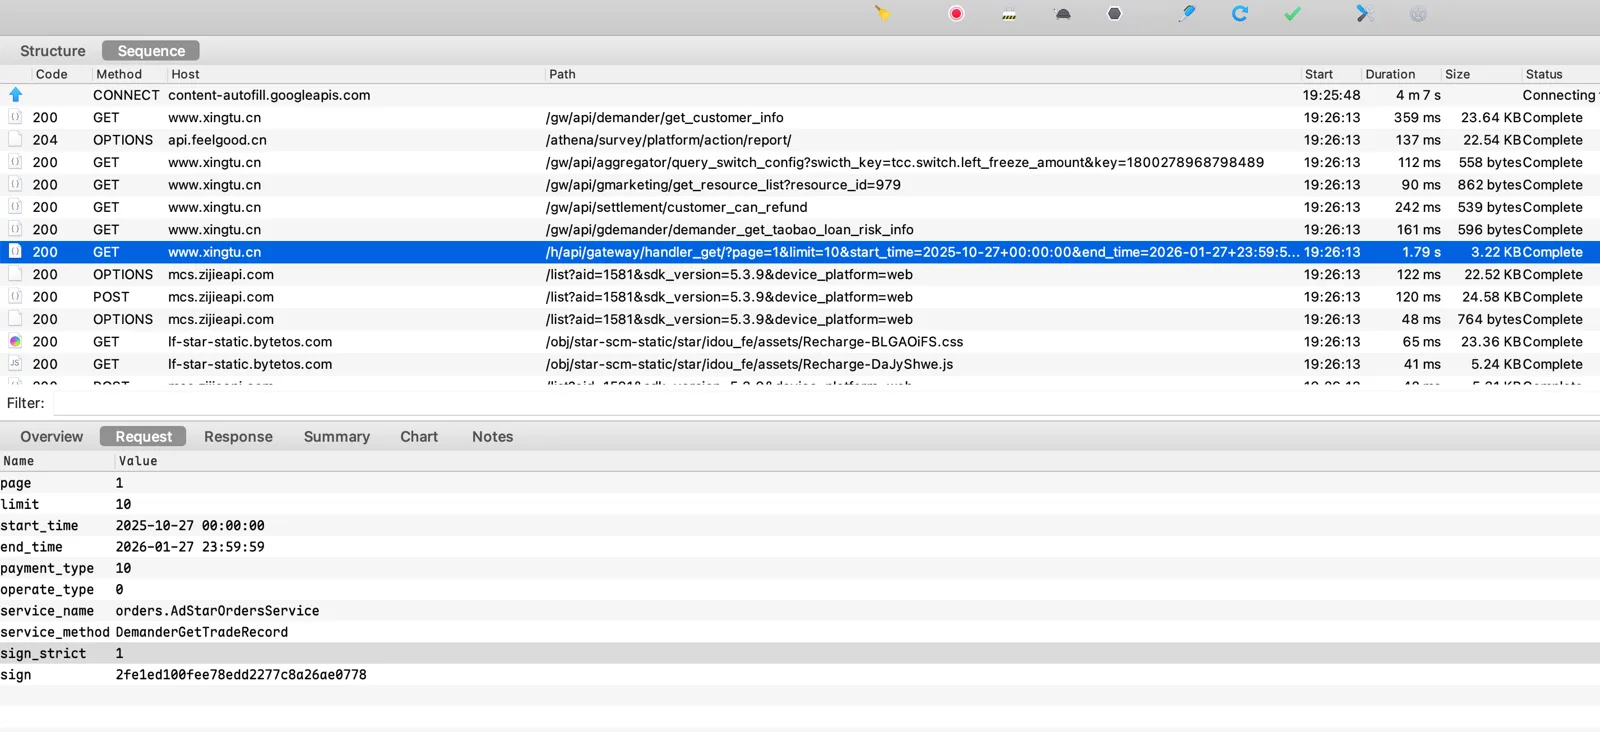Show the Overview tab

pos(52,437)
